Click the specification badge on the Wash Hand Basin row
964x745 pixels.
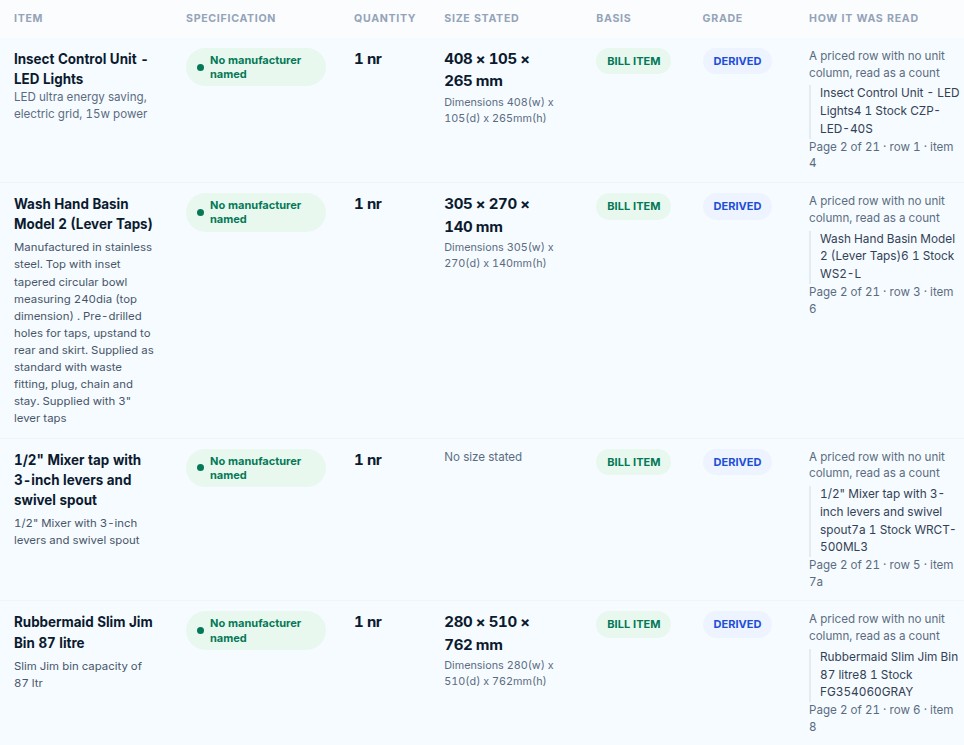pos(255,212)
